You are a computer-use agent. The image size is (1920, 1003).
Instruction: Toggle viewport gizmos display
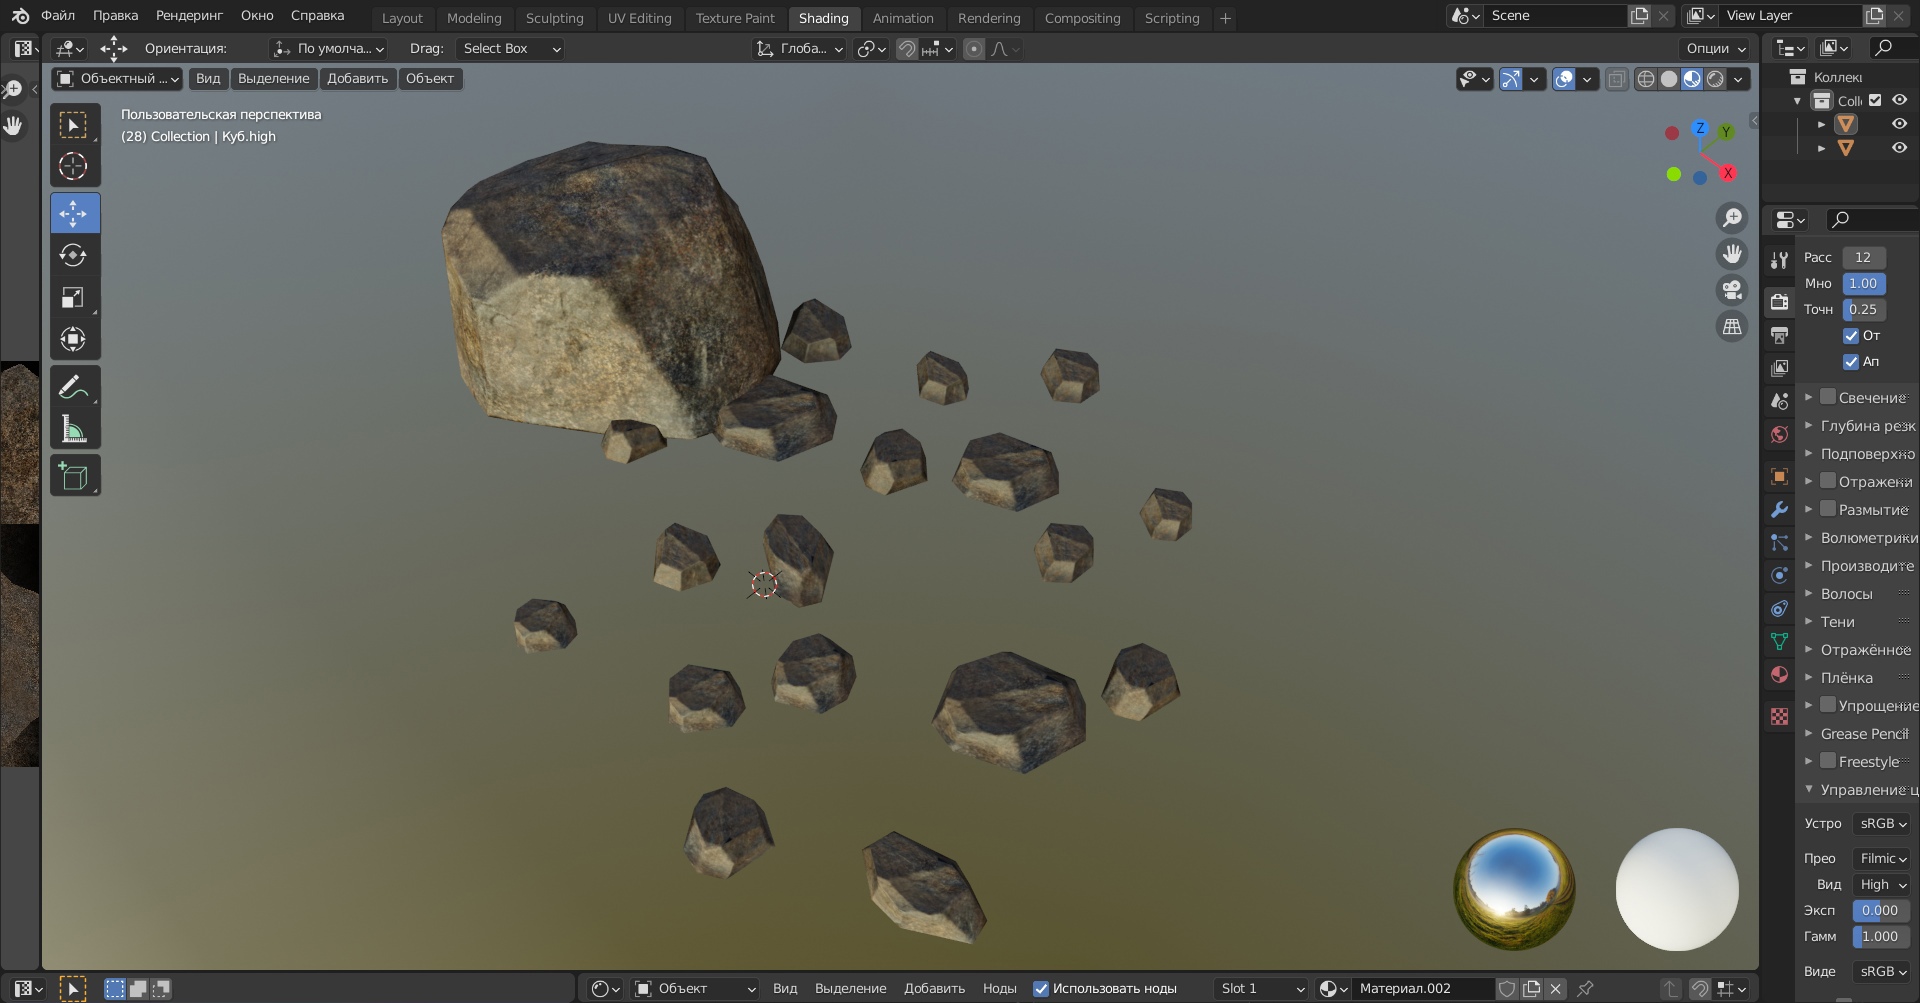1511,79
